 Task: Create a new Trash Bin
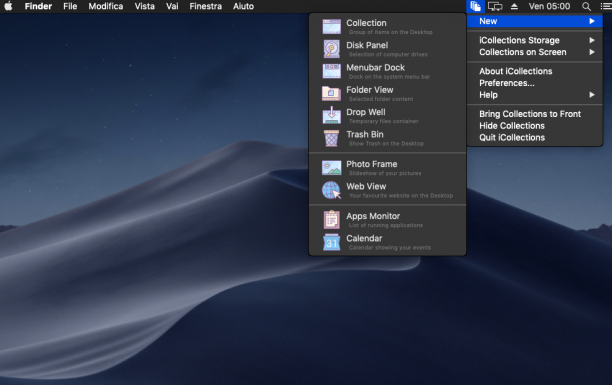click(x=387, y=138)
